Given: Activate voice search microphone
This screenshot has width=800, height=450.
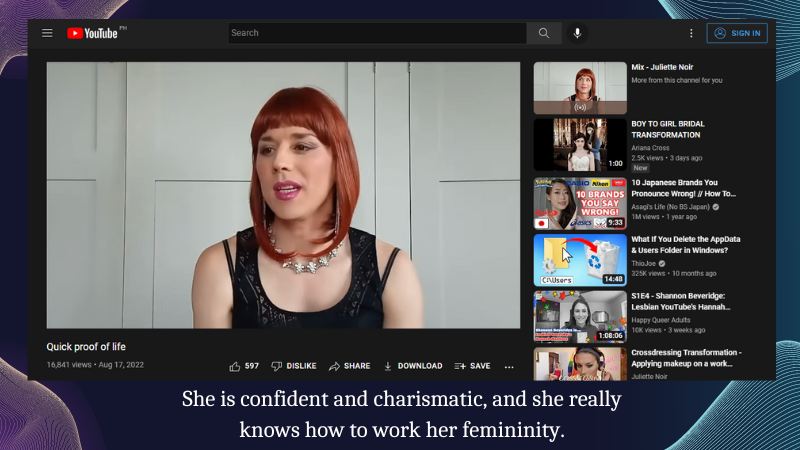Looking at the screenshot, I should [x=577, y=33].
